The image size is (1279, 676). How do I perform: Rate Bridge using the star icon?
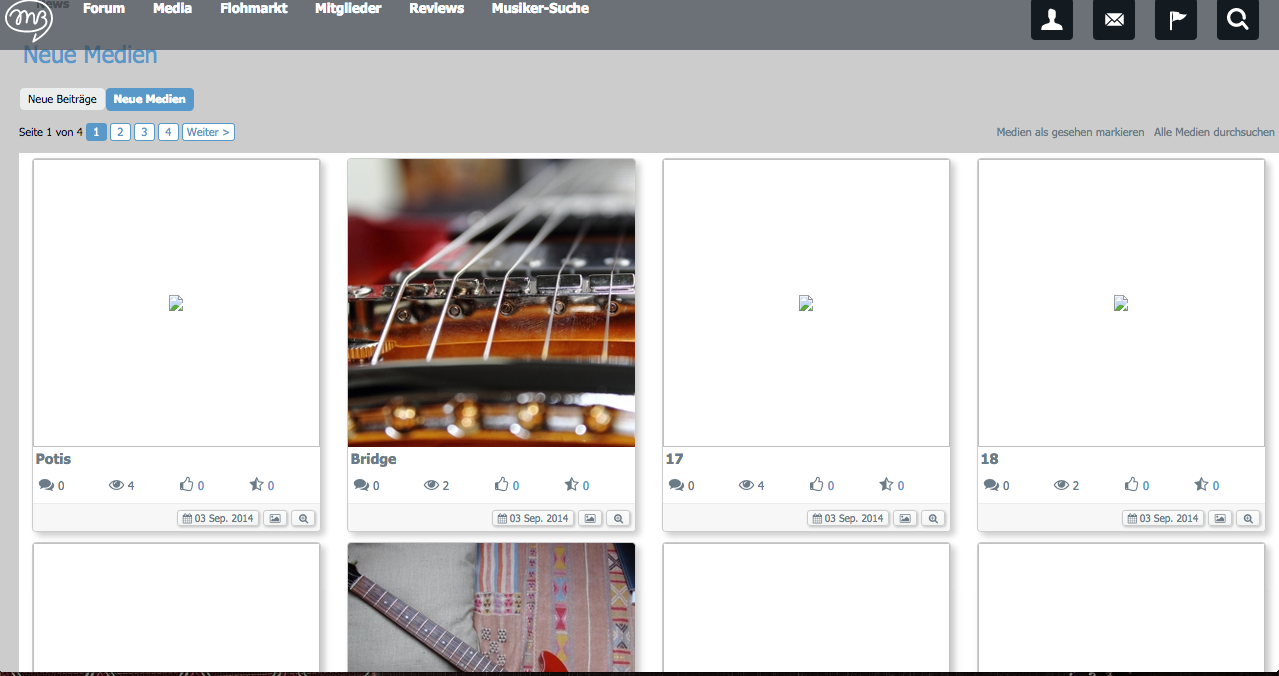(x=572, y=485)
